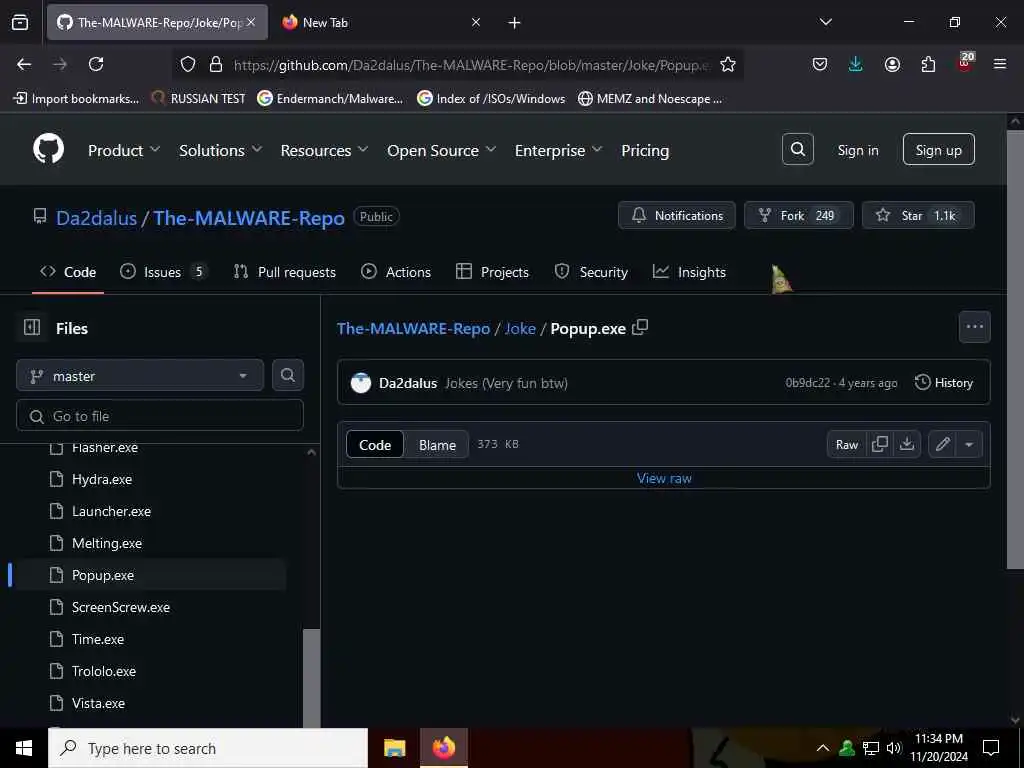Click the file tree scrollbar thumb
The height and width of the screenshot is (768, 1024).
click(x=312, y=678)
